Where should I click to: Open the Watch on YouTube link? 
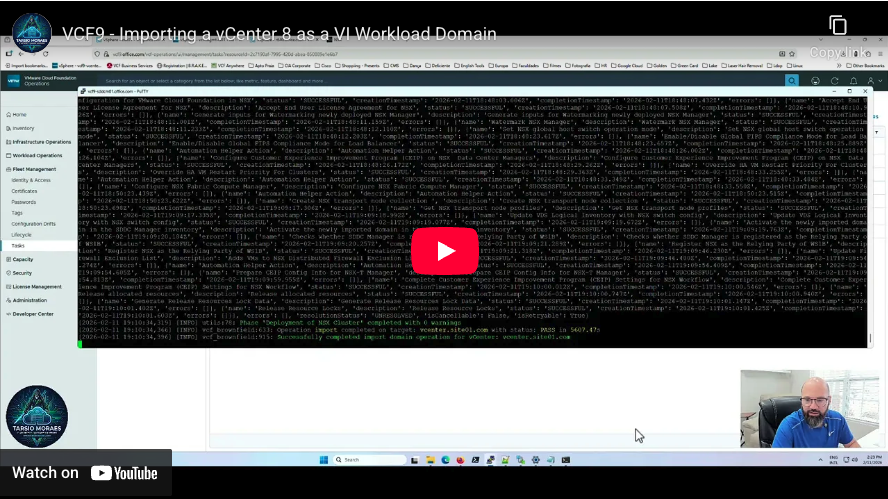click(85, 473)
